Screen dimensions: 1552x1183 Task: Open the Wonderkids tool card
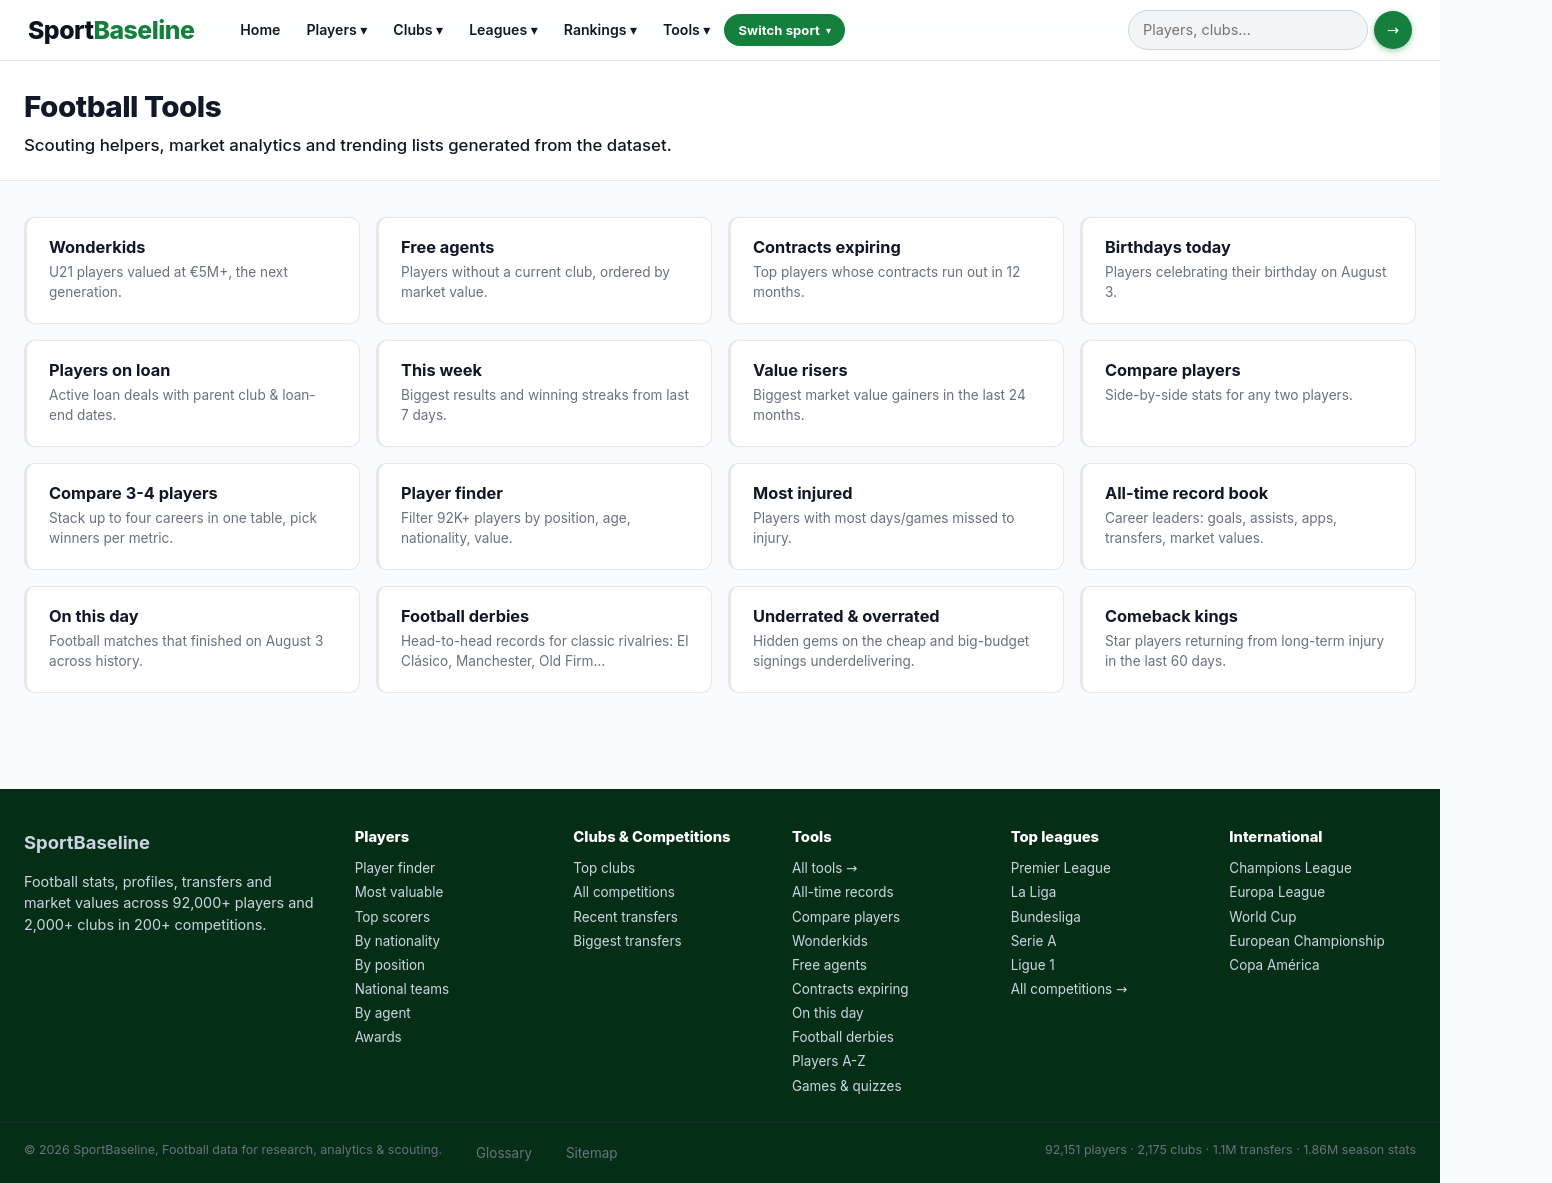pos(192,270)
